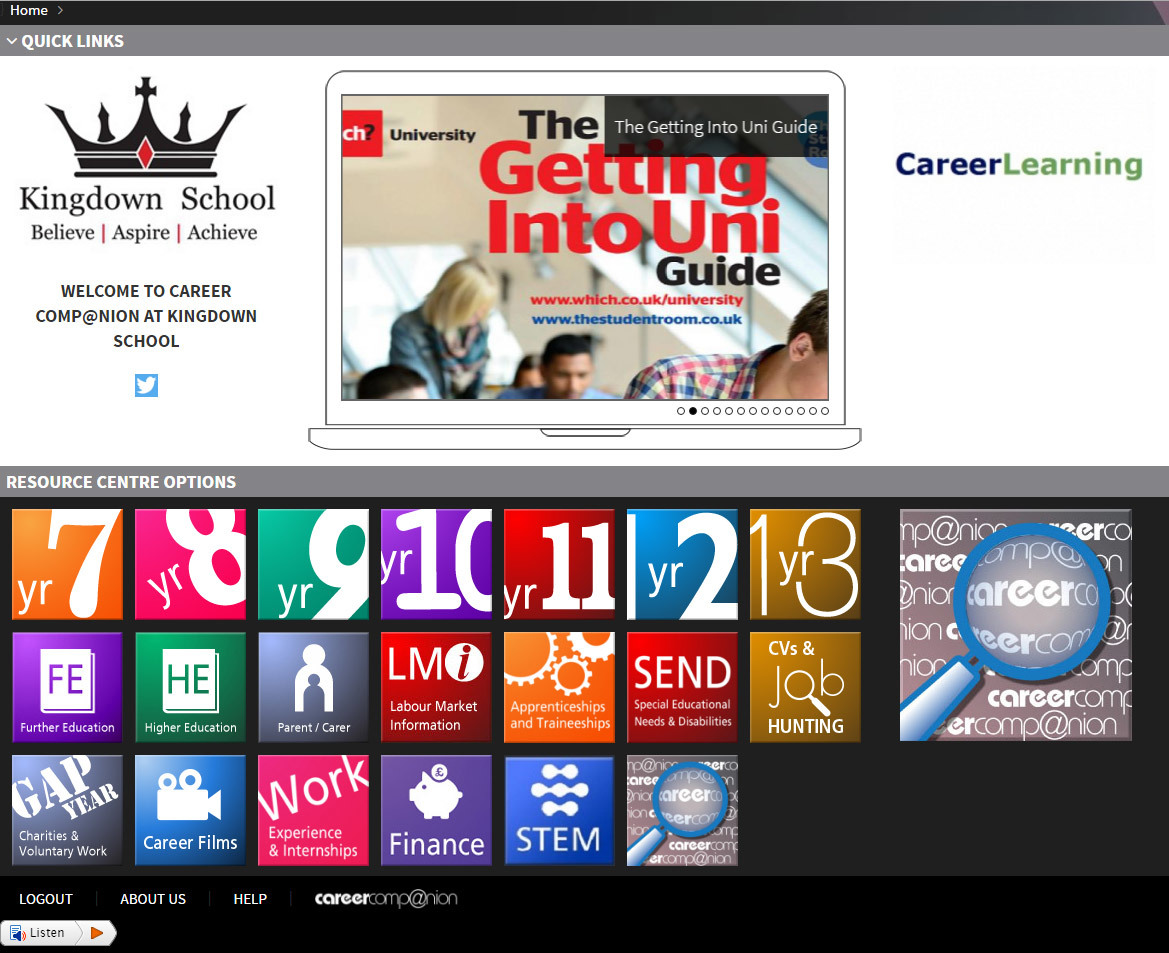Click the careercomp@nion footer logo
The width and height of the screenshot is (1169, 953).
pyautogui.click(x=386, y=899)
